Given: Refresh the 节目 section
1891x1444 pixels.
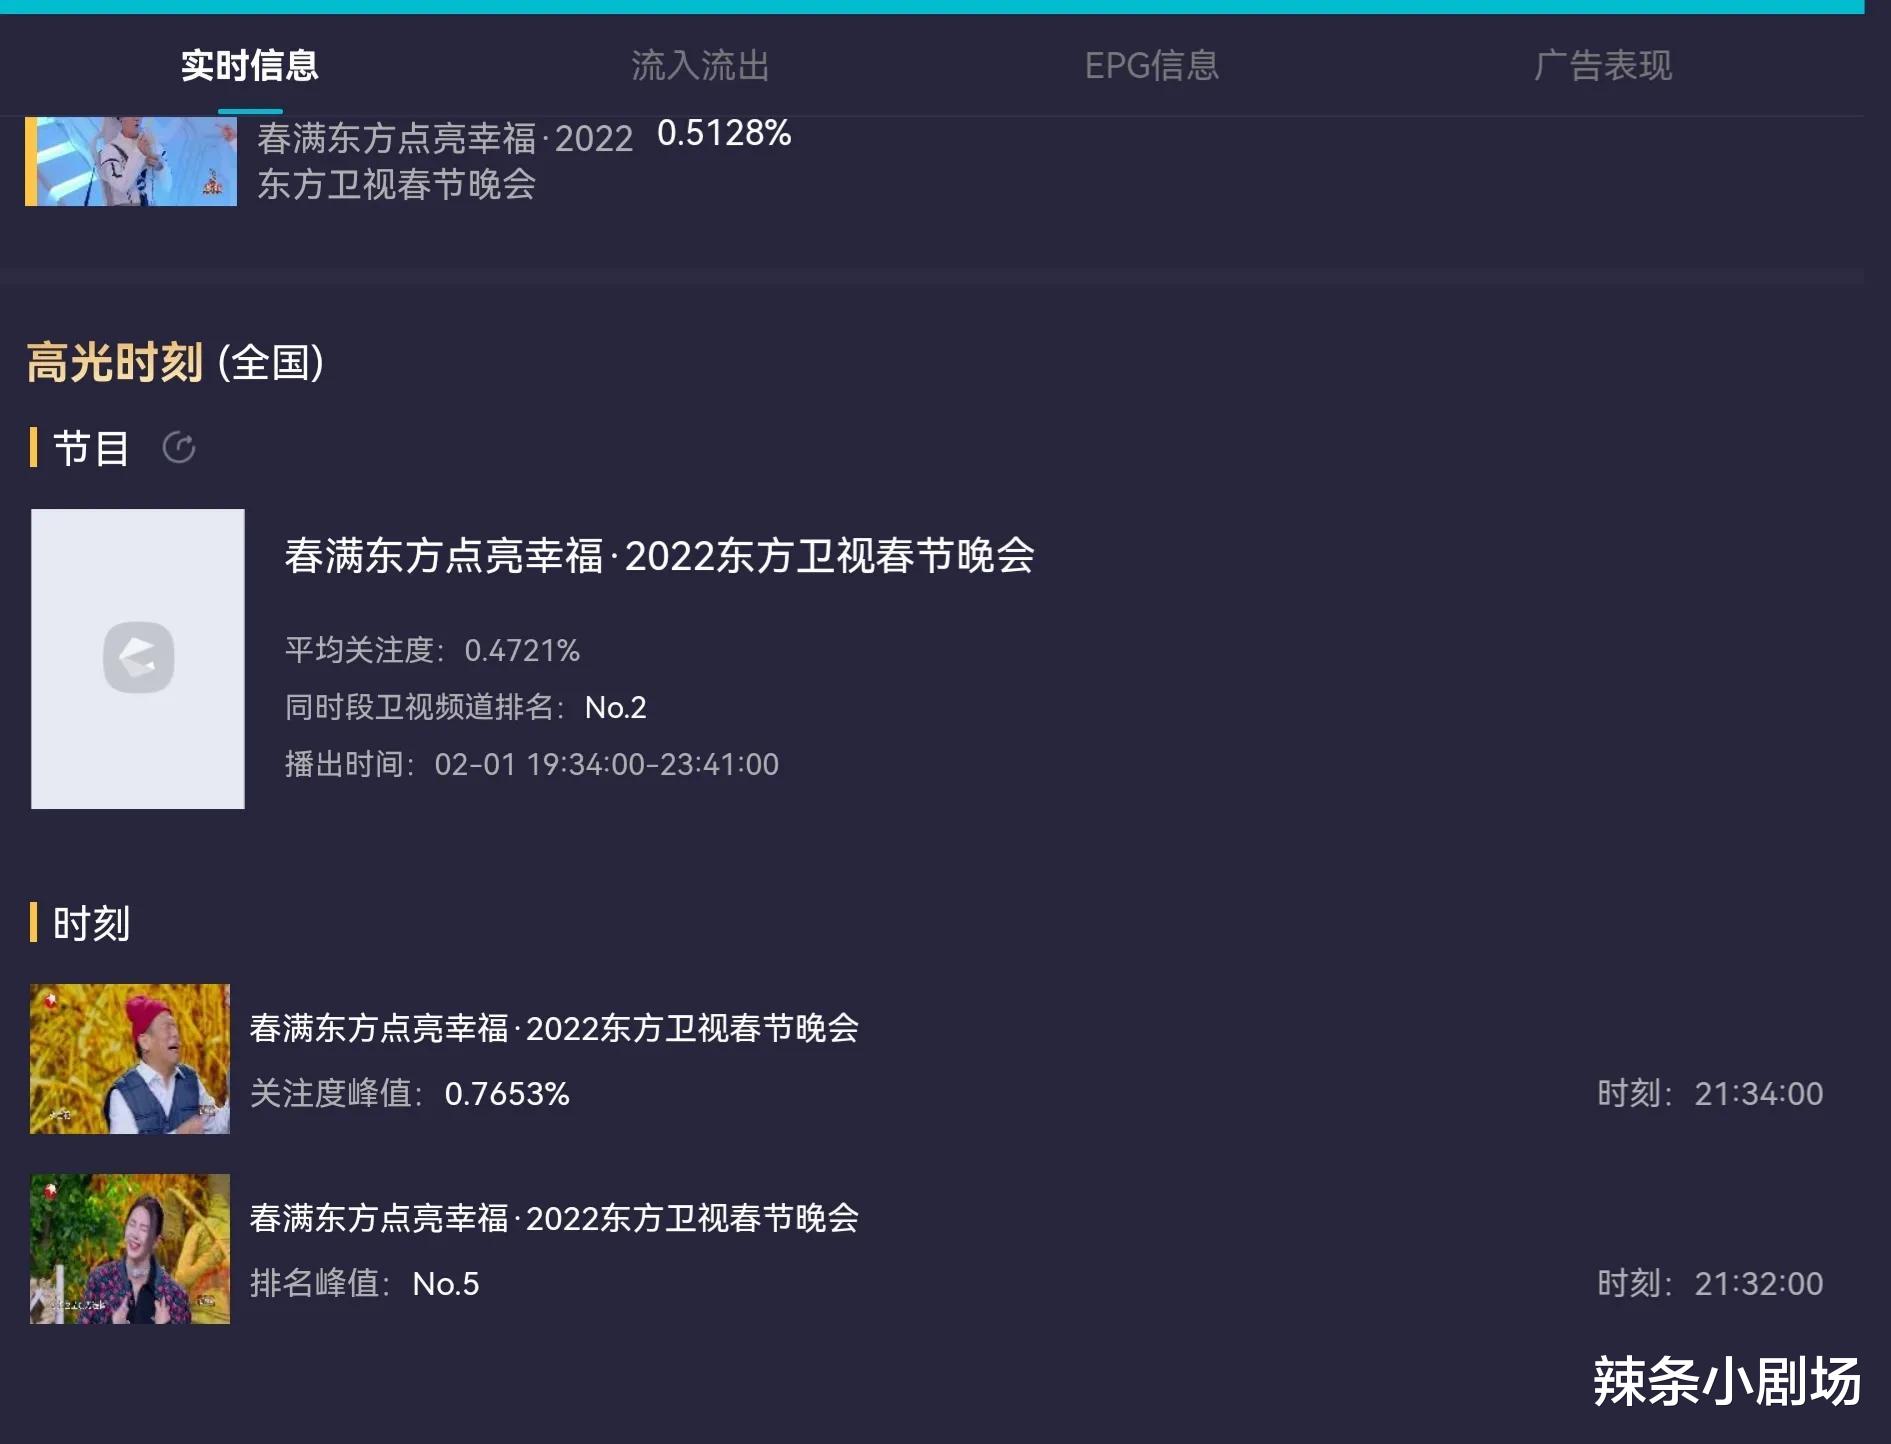Looking at the screenshot, I should coord(180,449).
